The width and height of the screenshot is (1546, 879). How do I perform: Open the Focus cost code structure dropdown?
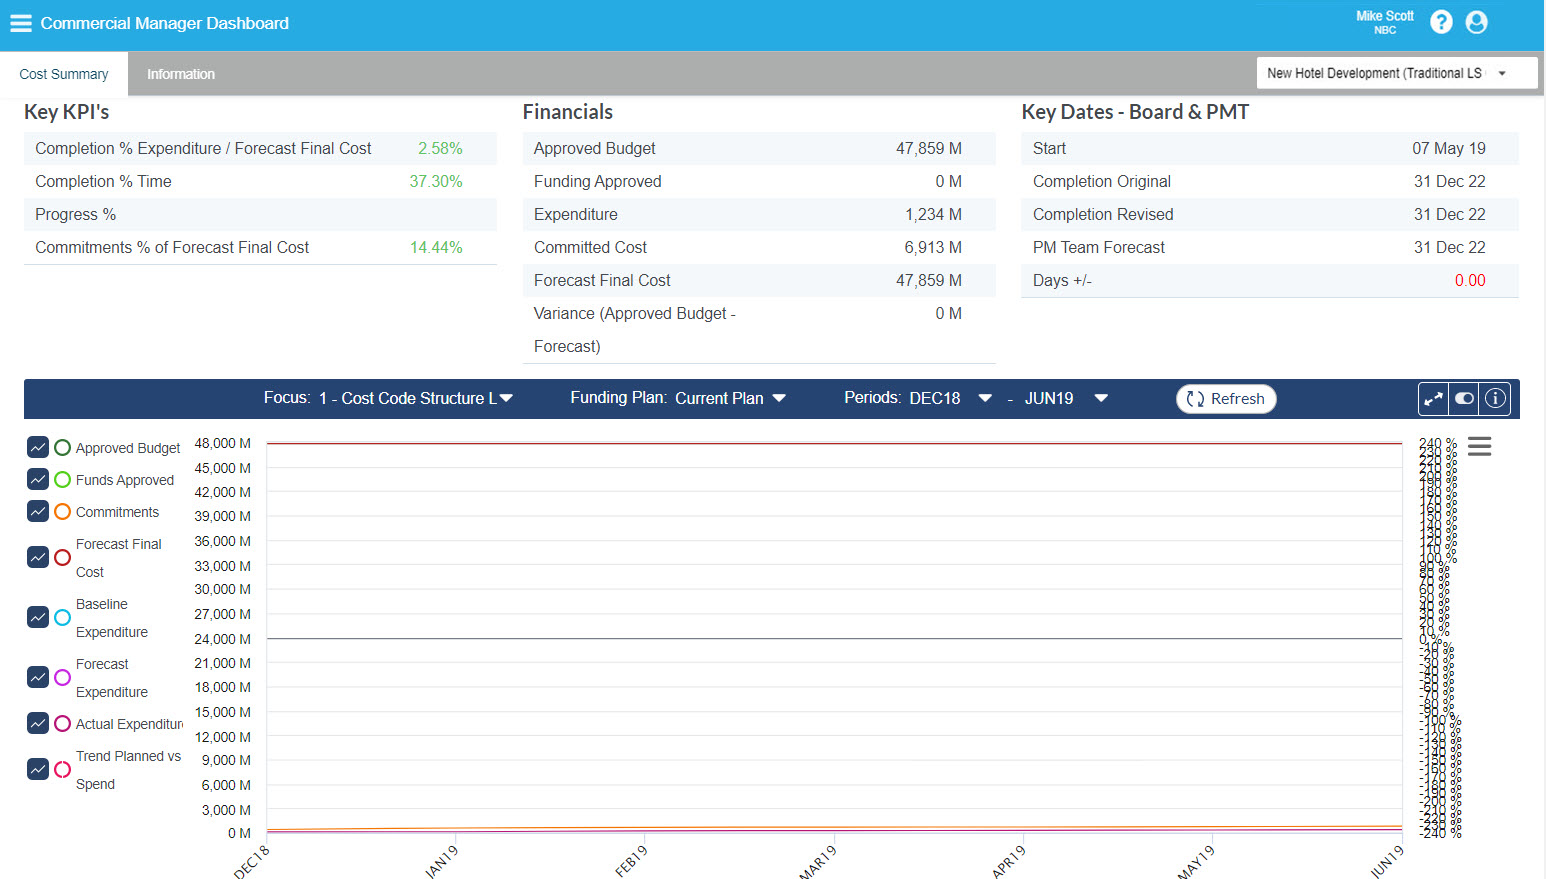[506, 397]
